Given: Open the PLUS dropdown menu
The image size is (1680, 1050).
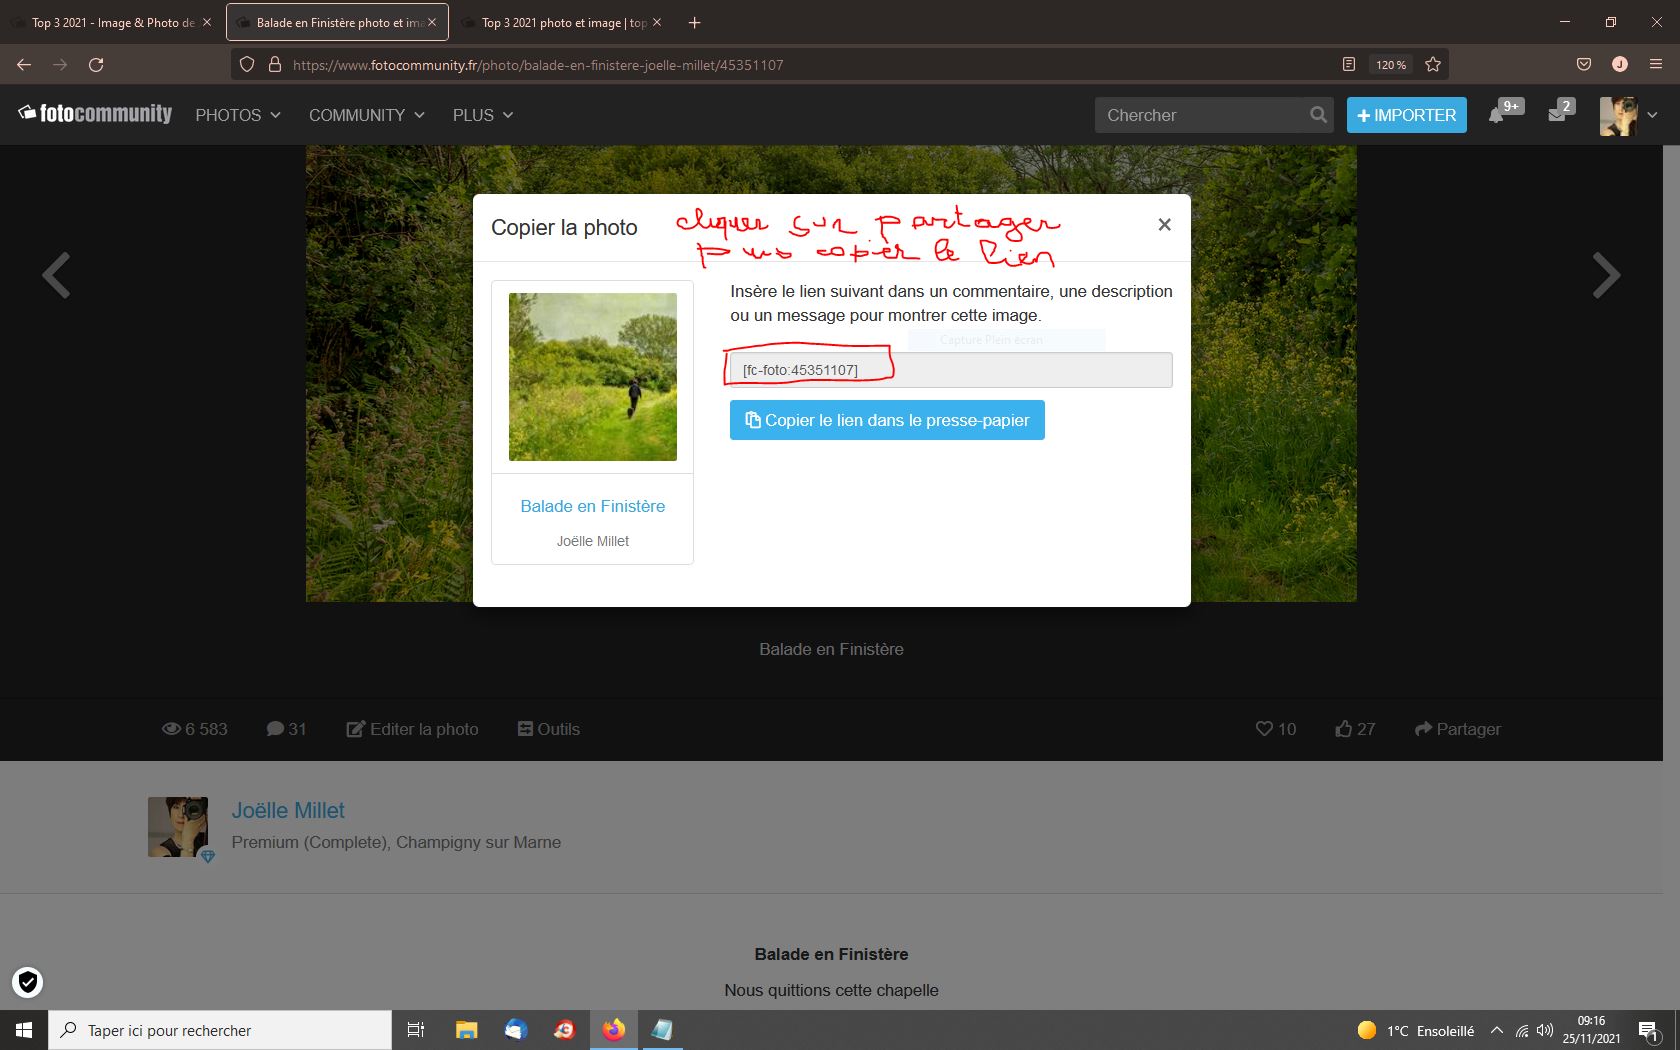Looking at the screenshot, I should click(x=483, y=115).
